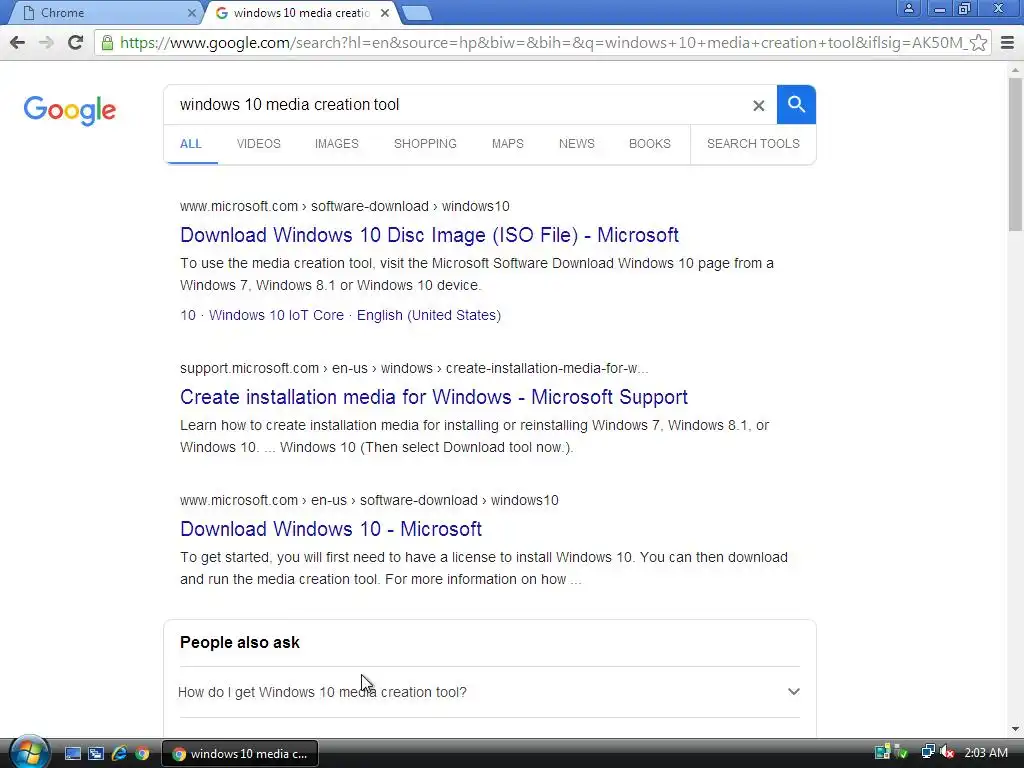Click the English (United States) sublink

click(429, 315)
